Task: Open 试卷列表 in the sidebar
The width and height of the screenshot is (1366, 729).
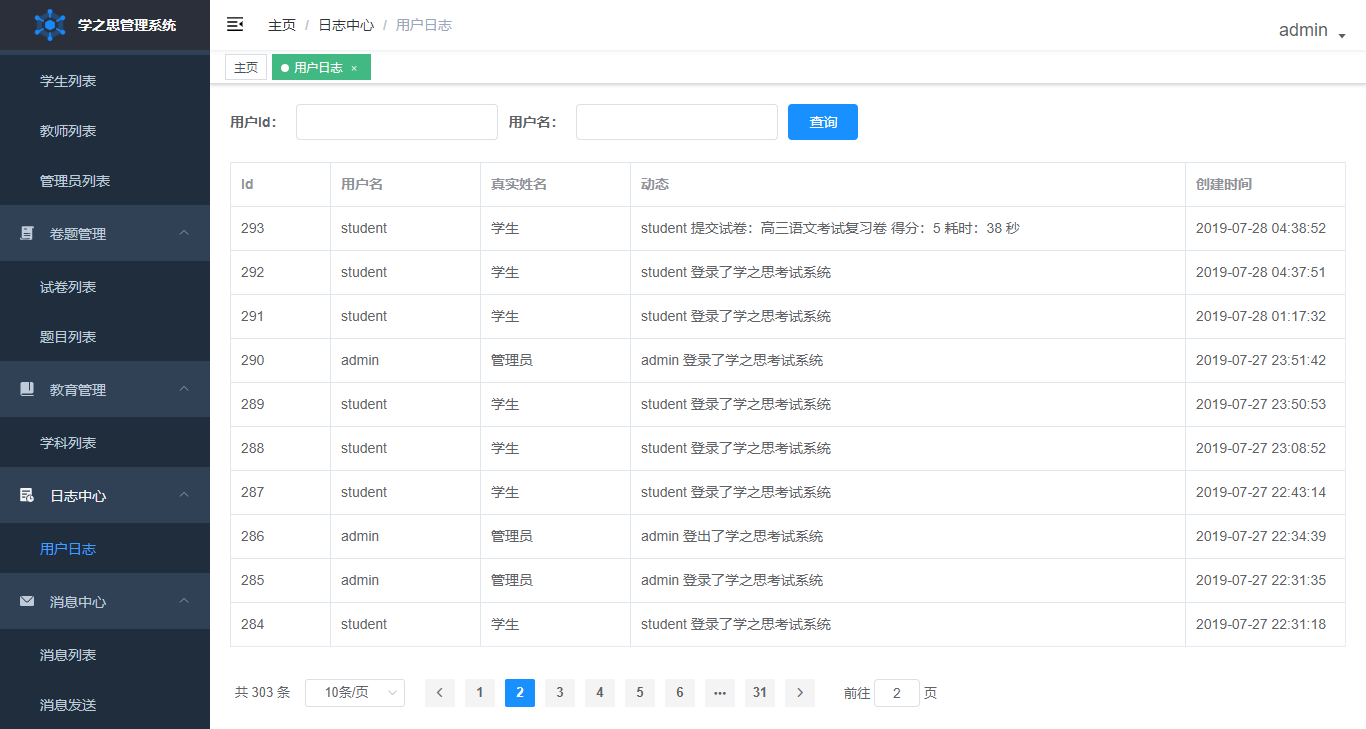Action: pos(68,287)
